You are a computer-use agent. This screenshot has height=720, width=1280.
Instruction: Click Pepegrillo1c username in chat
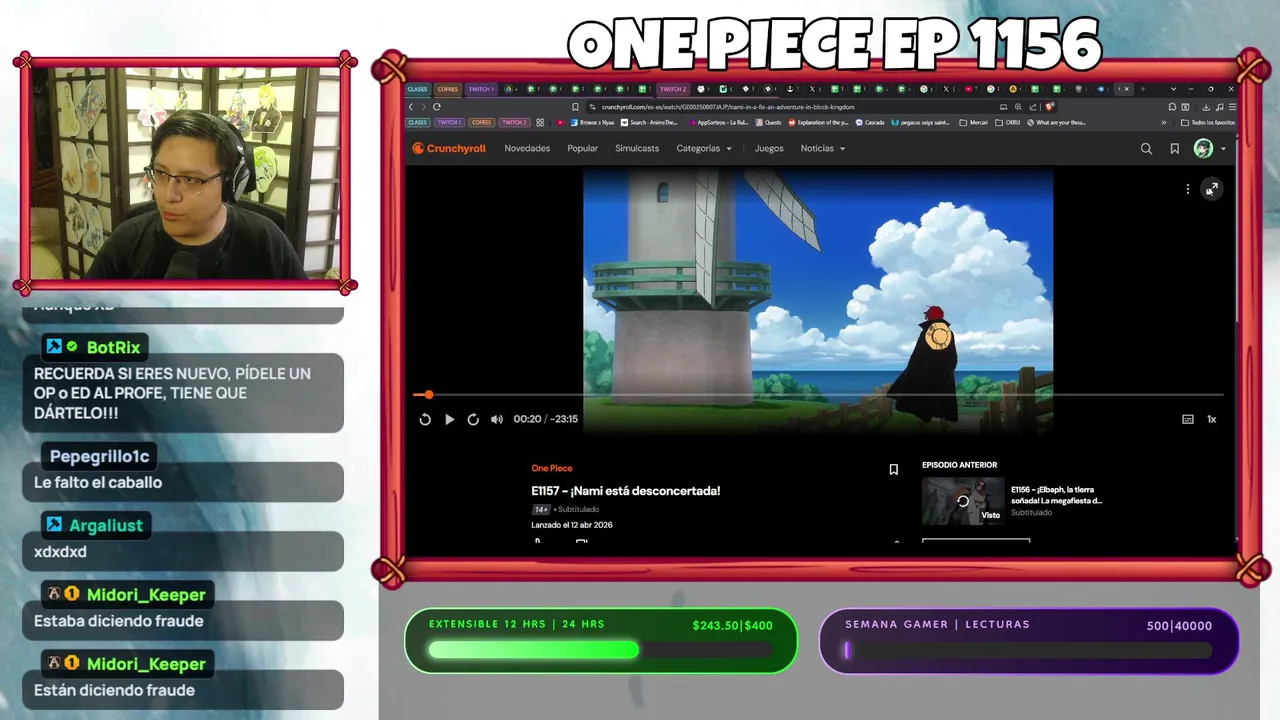[x=99, y=456]
